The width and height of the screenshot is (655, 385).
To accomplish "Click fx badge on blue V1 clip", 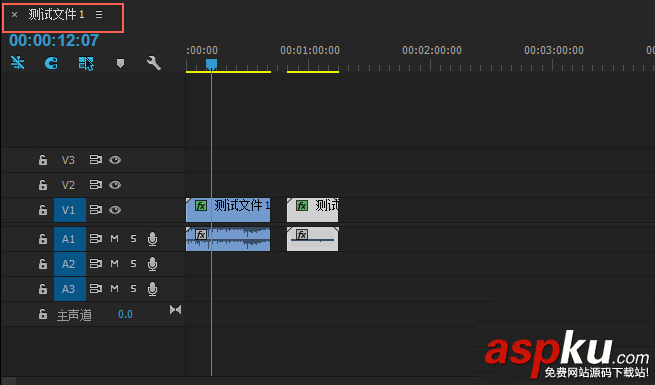I will (201, 205).
